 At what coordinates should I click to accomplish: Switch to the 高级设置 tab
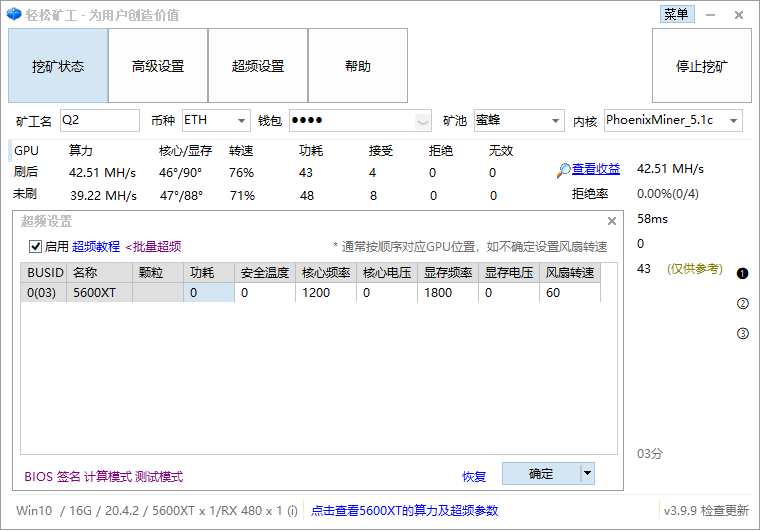pos(158,66)
